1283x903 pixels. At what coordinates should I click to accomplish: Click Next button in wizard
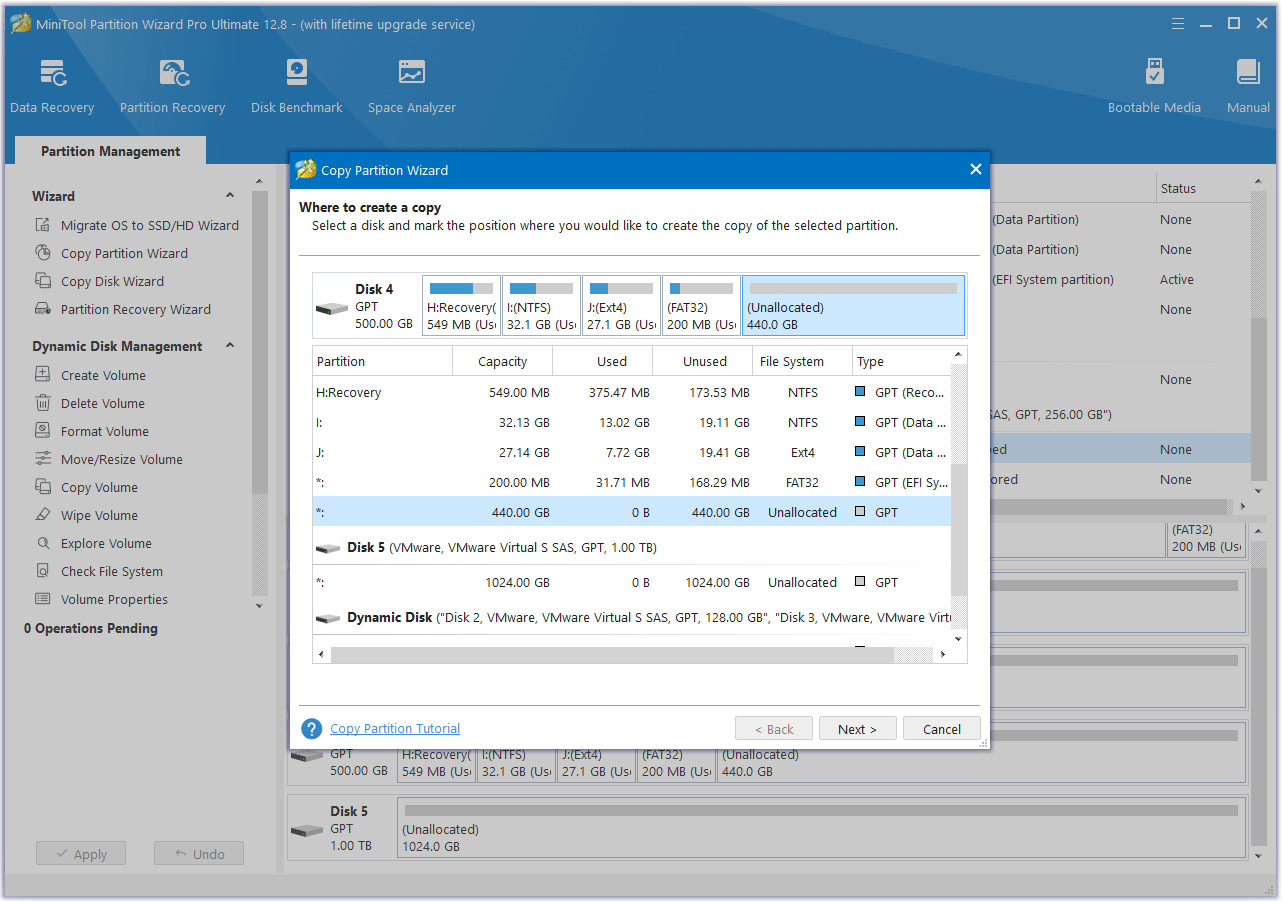[857, 729]
